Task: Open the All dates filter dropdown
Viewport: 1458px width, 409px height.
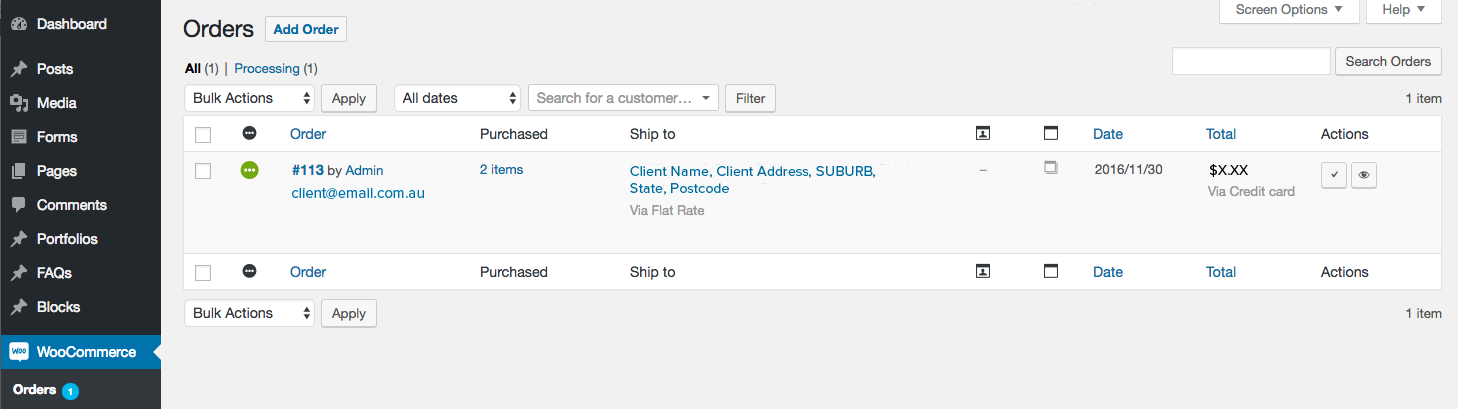Action: click(458, 98)
